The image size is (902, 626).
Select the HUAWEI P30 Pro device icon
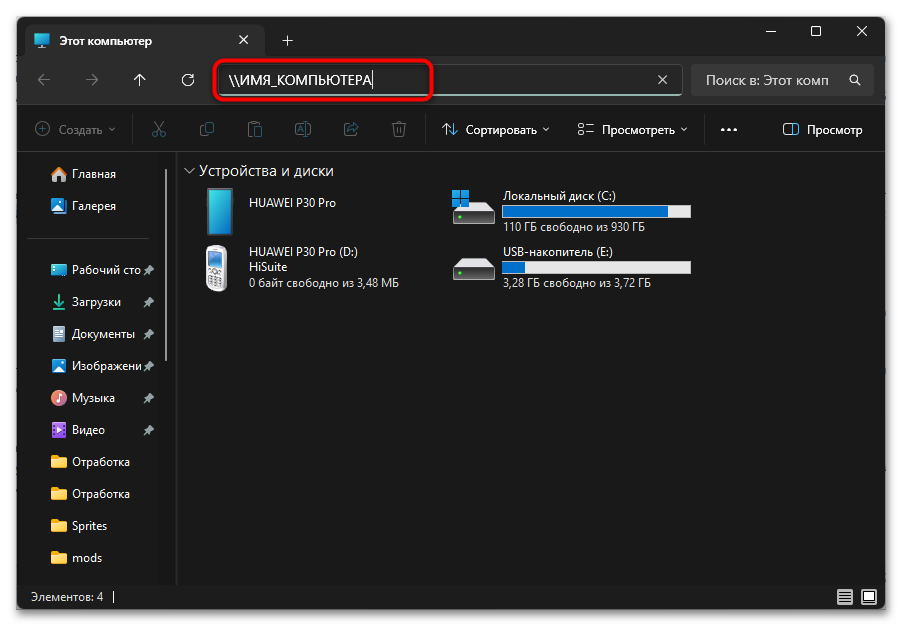point(220,212)
